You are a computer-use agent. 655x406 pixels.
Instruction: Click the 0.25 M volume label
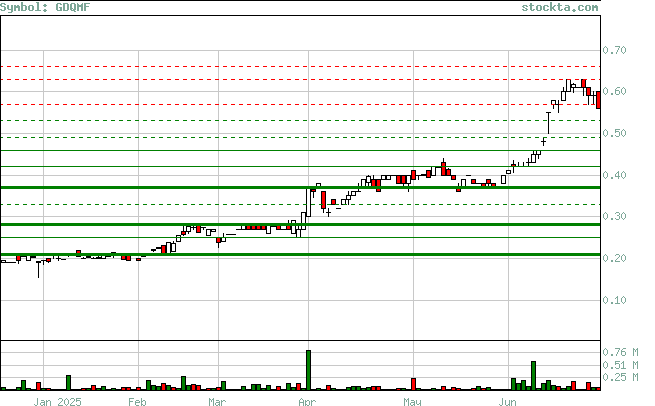(x=620, y=378)
